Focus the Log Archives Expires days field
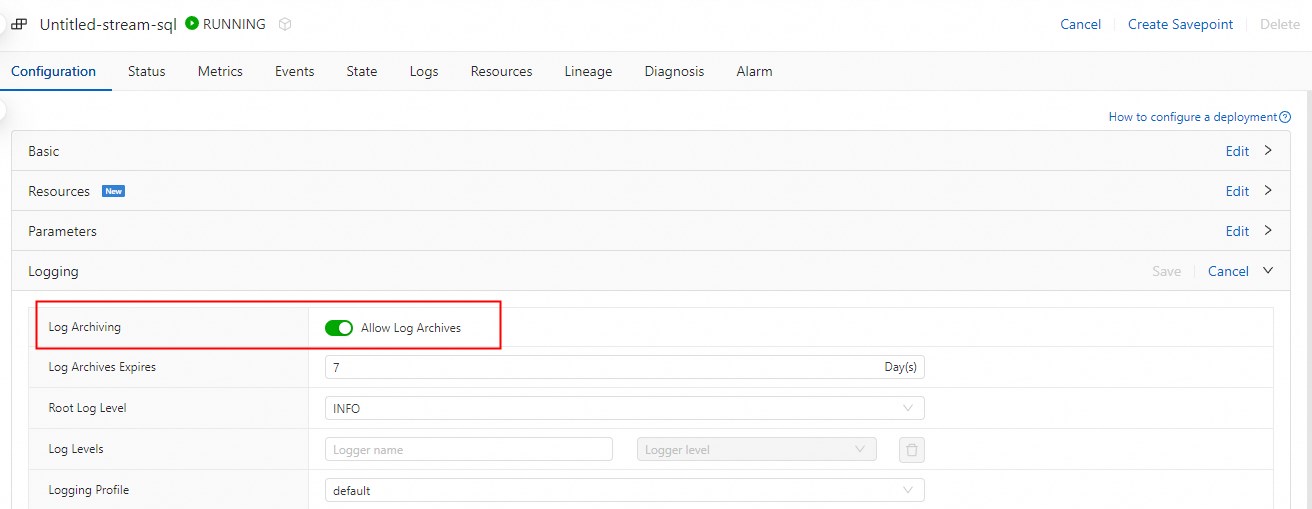Viewport: 1312px width, 509px height. click(624, 367)
